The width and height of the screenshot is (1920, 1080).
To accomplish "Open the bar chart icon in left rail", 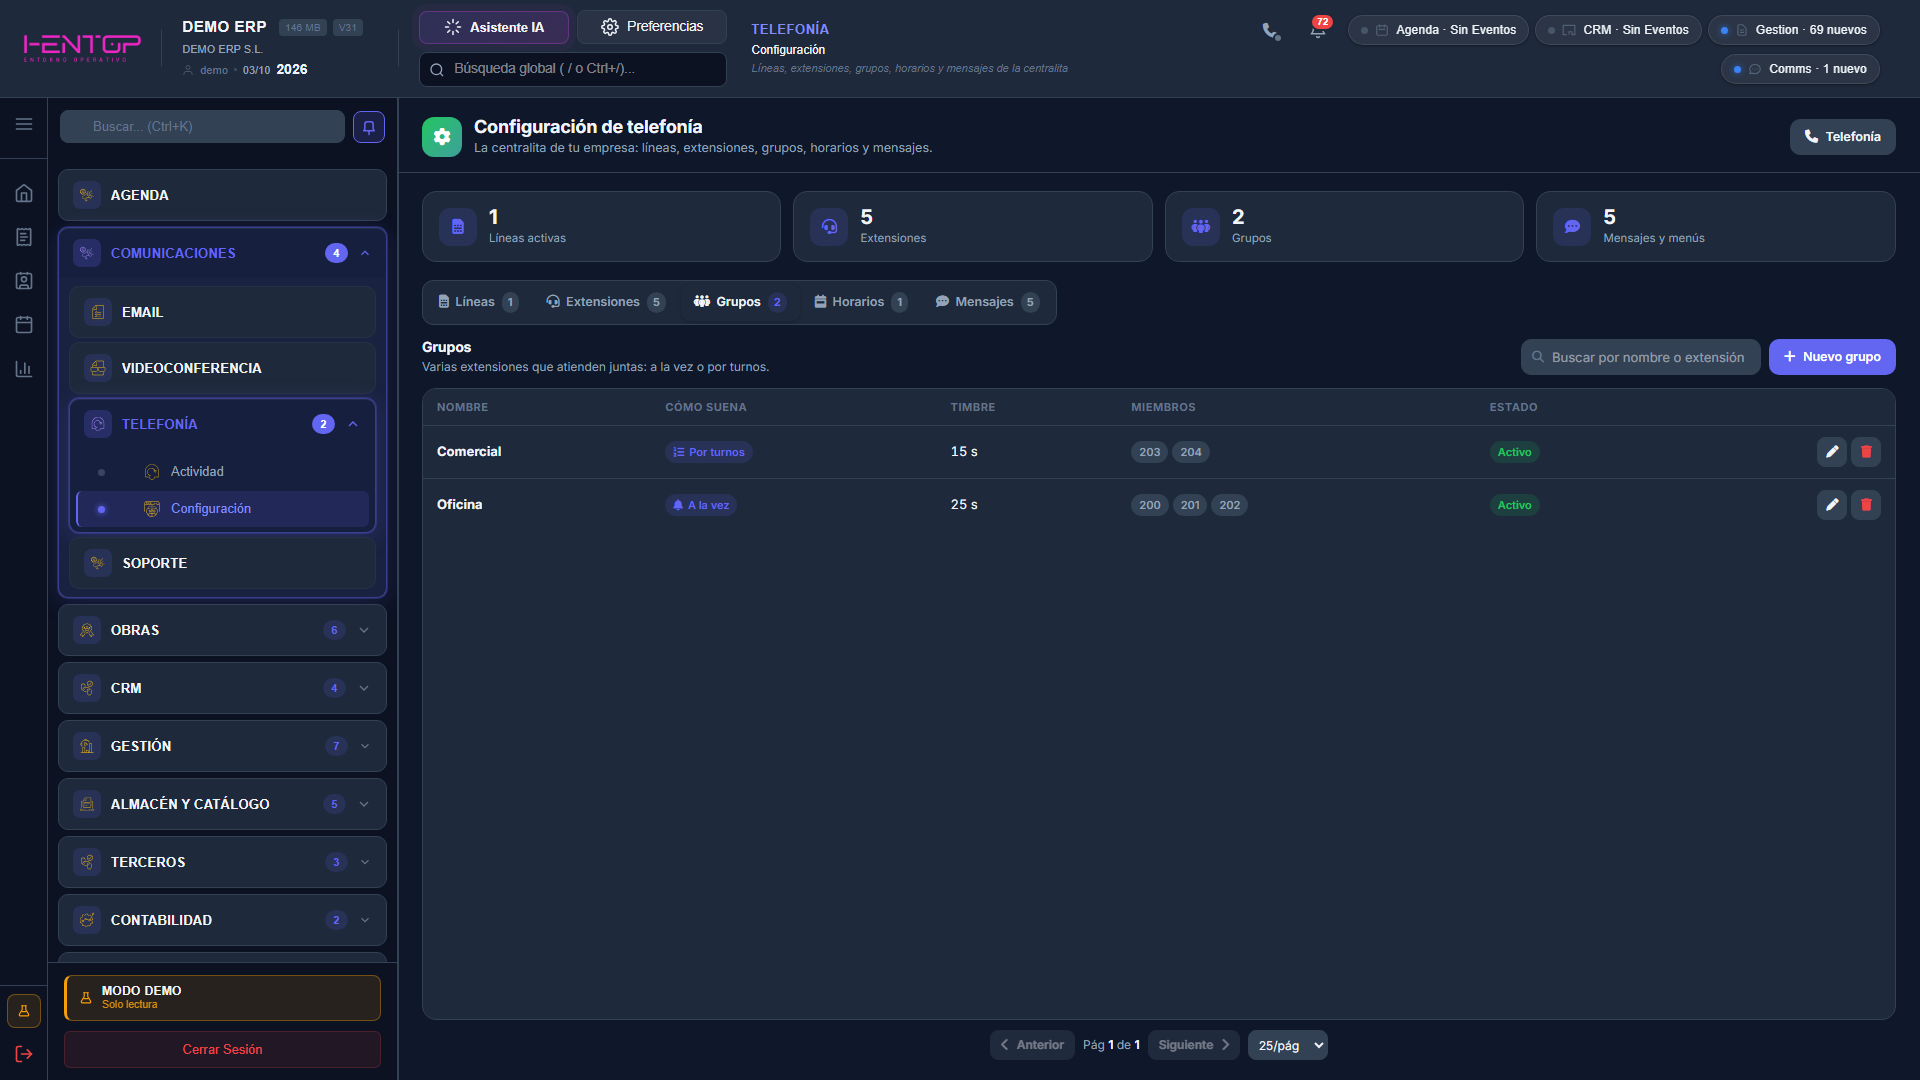I will [24, 369].
